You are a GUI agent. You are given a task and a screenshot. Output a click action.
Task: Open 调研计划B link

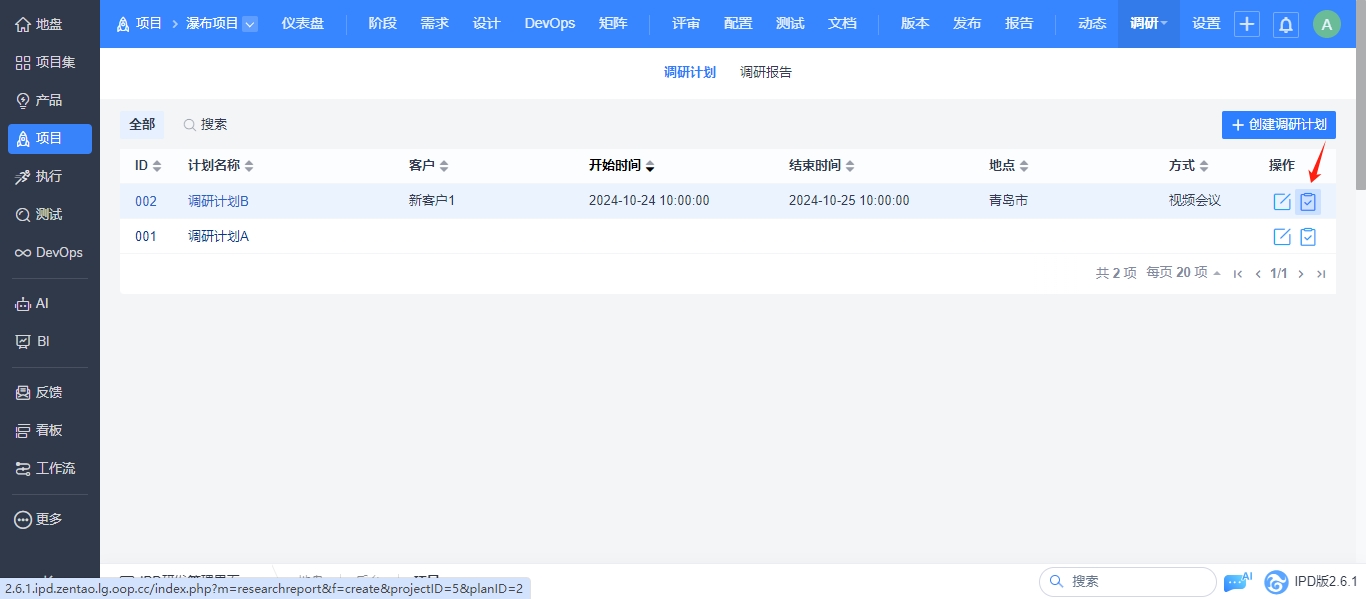pyautogui.click(x=218, y=201)
